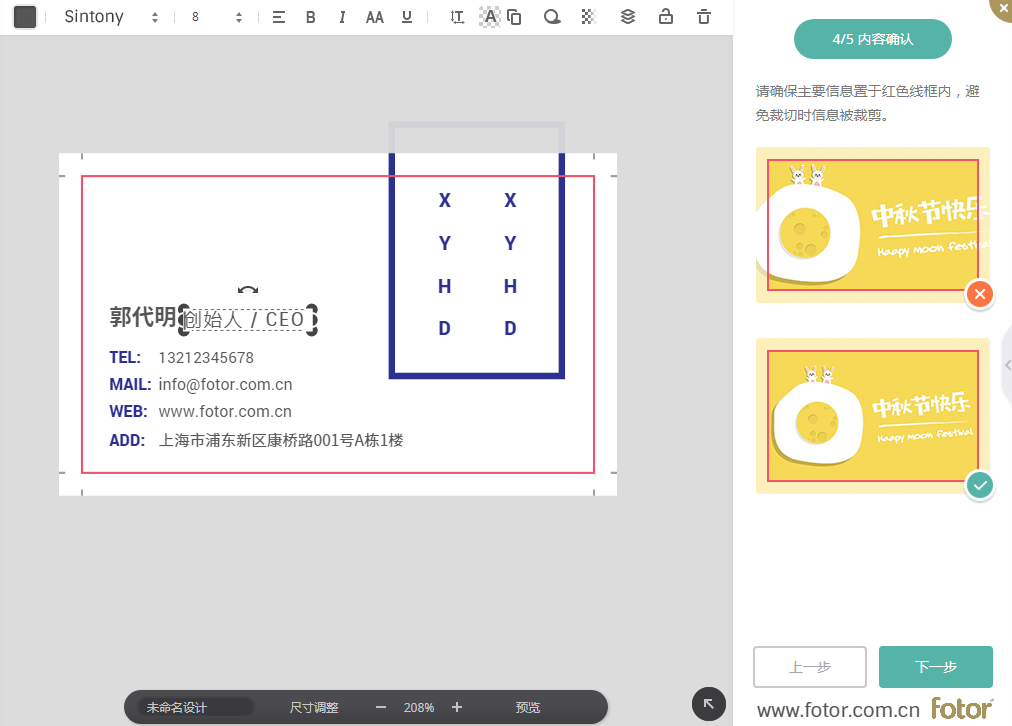The height and width of the screenshot is (726, 1012).
Task: Open the Sintony font dropdown
Action: [x=110, y=17]
